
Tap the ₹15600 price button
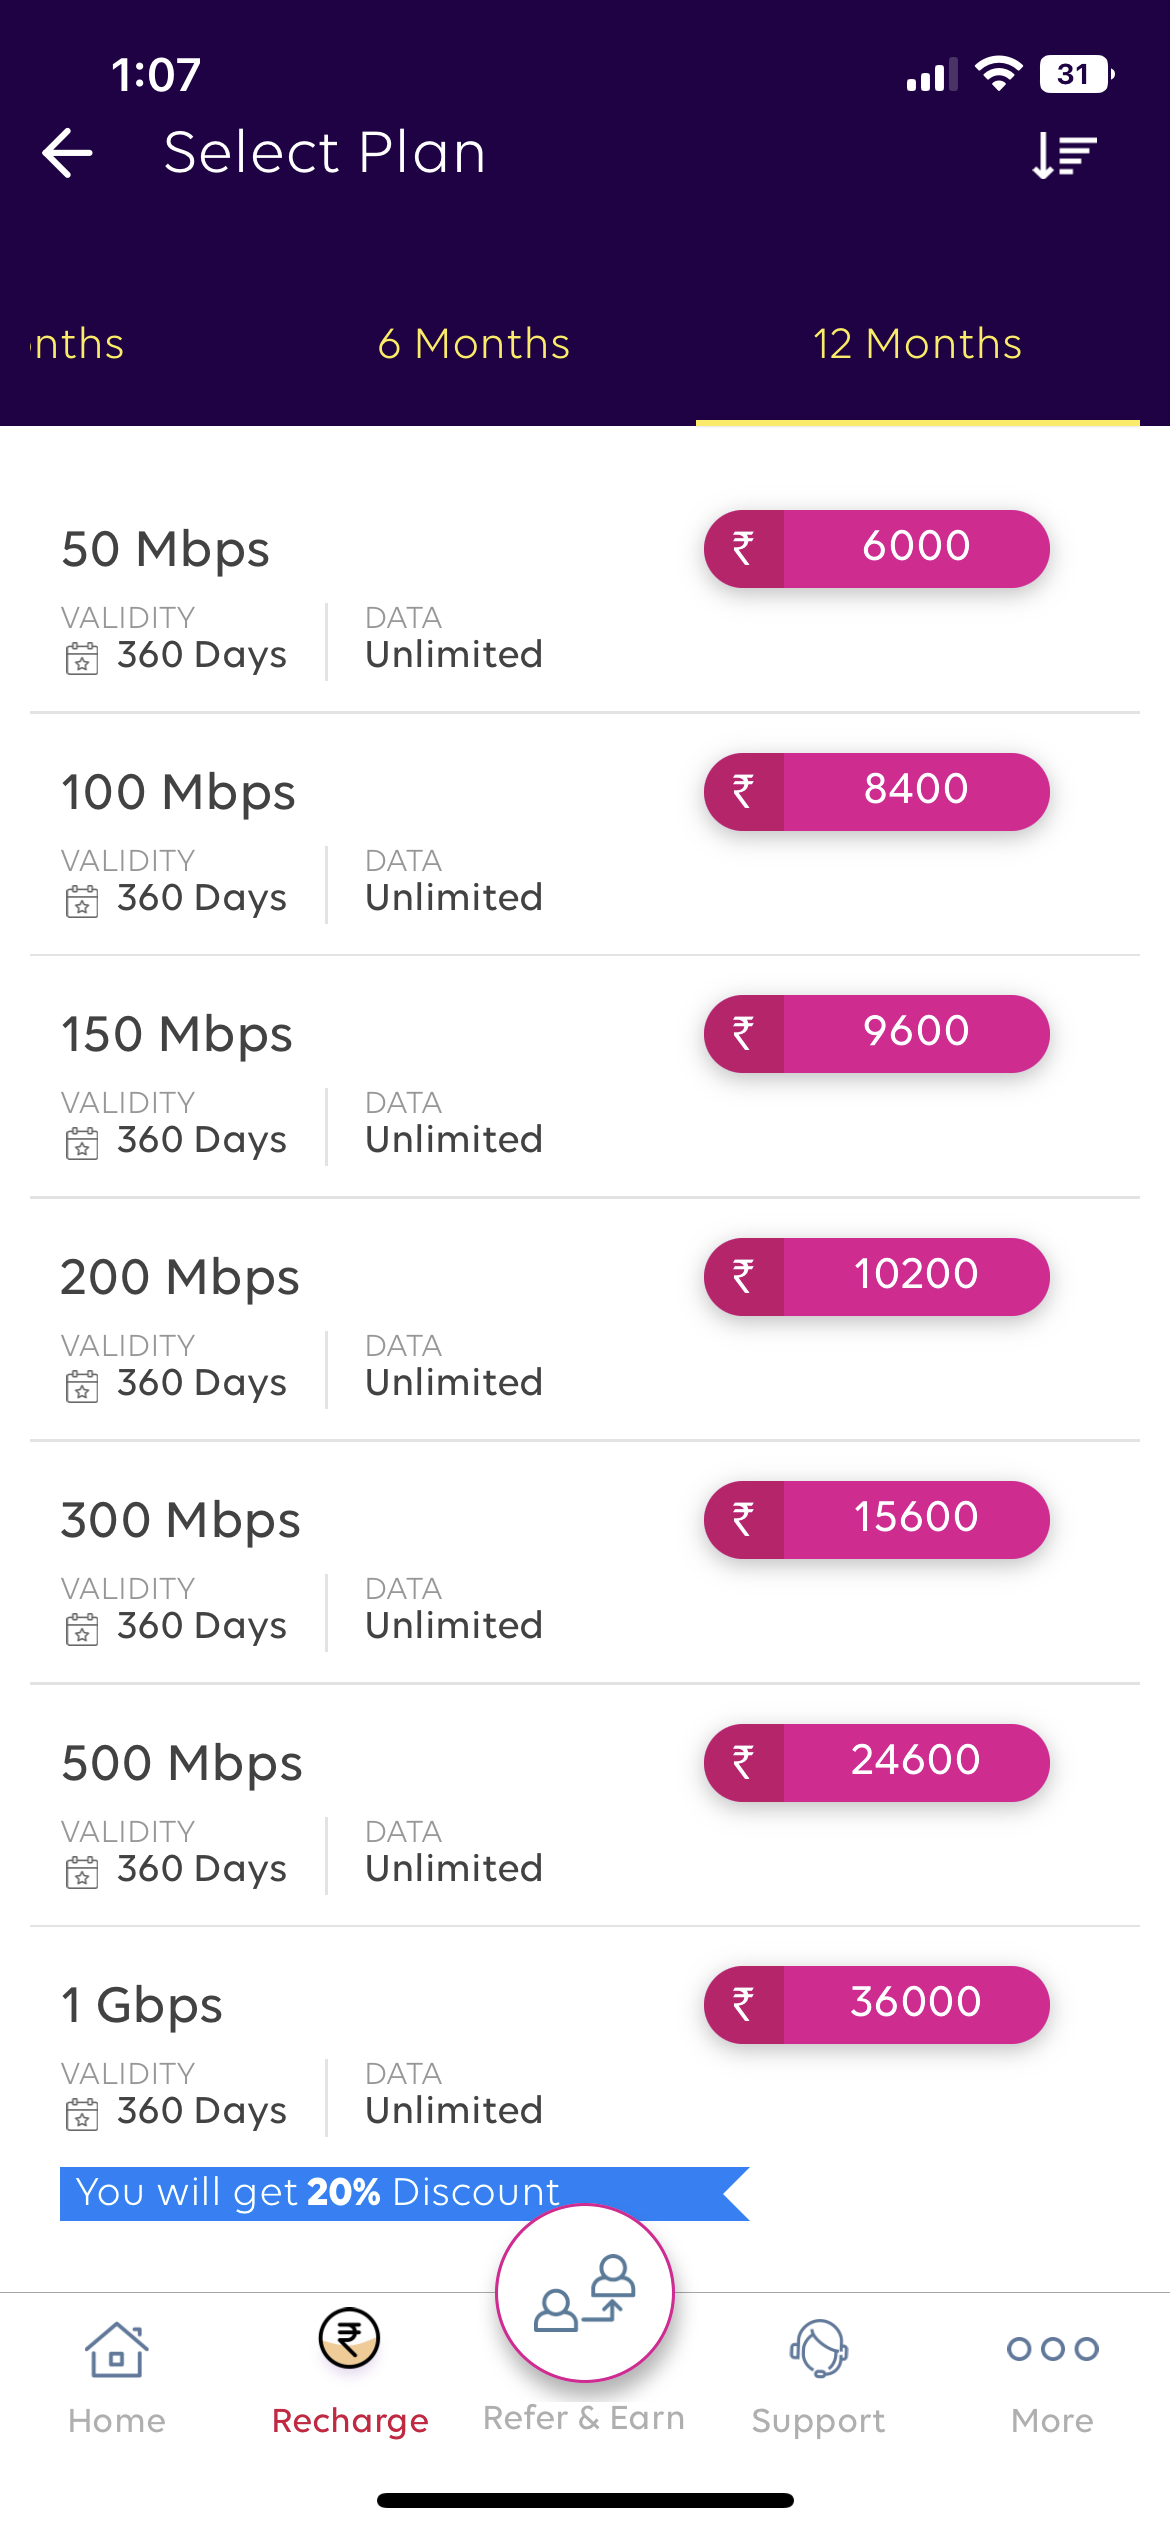coord(877,1519)
